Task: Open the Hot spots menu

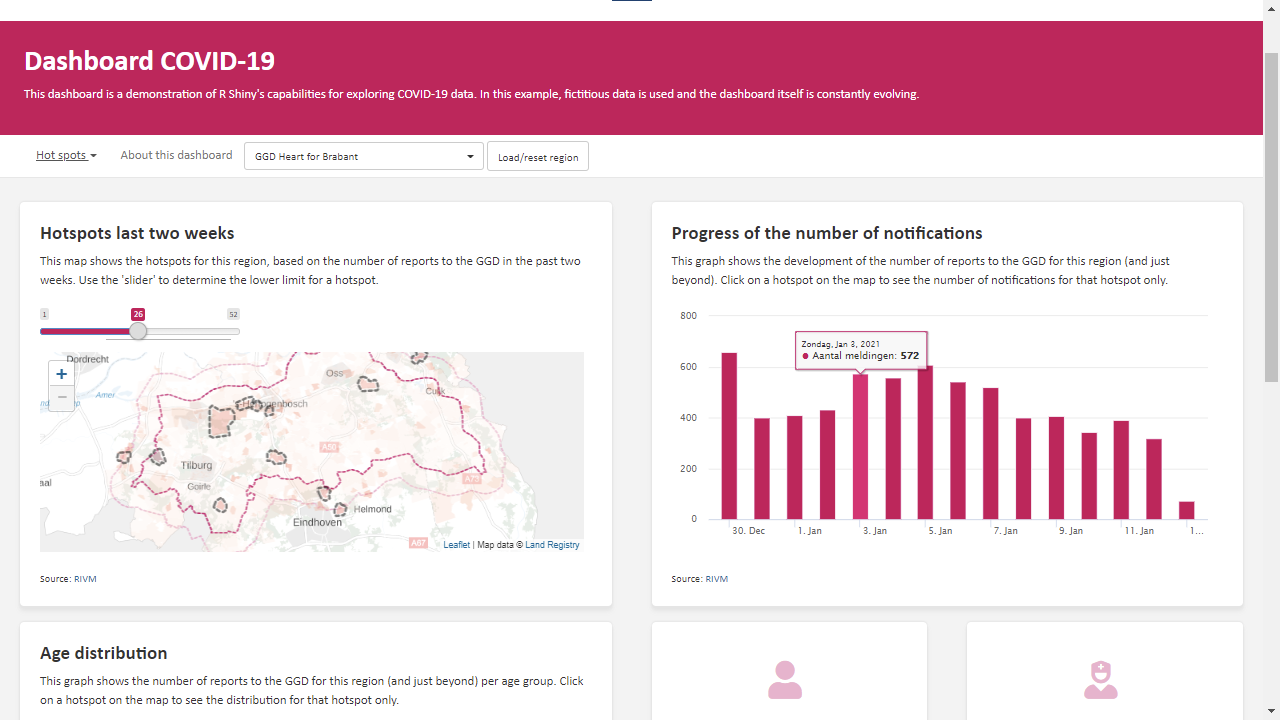Action: coord(66,155)
